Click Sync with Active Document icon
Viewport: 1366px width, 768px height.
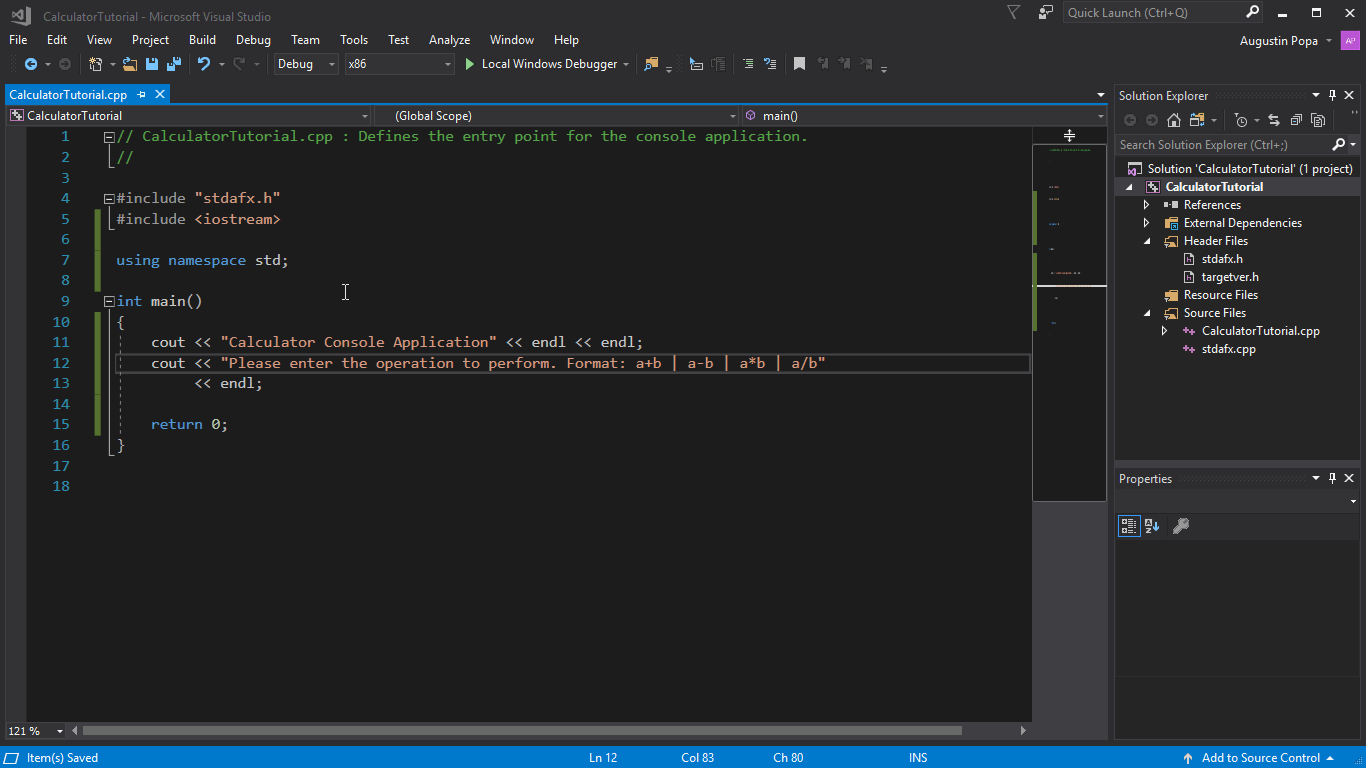[1274, 120]
